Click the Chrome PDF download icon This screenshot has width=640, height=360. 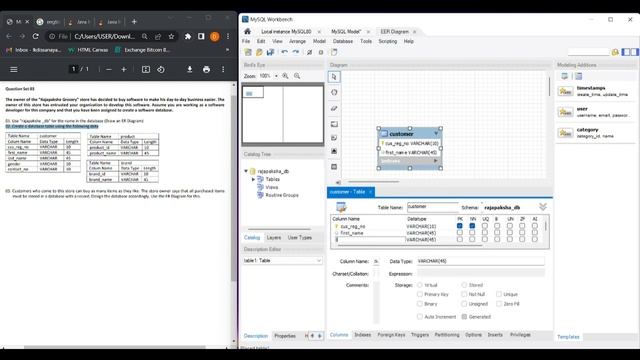point(189,69)
